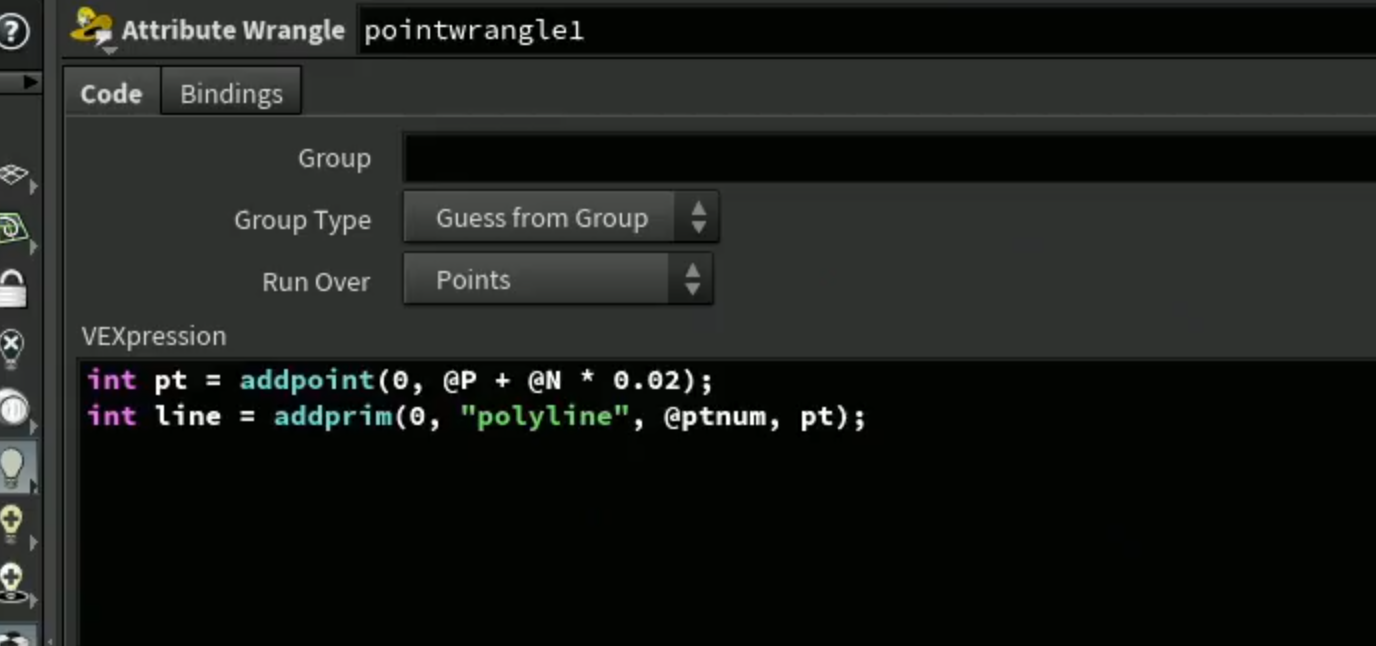This screenshot has height=646, width=1376.
Task: Click the Attribute Wrangle node icon
Action: 92,29
